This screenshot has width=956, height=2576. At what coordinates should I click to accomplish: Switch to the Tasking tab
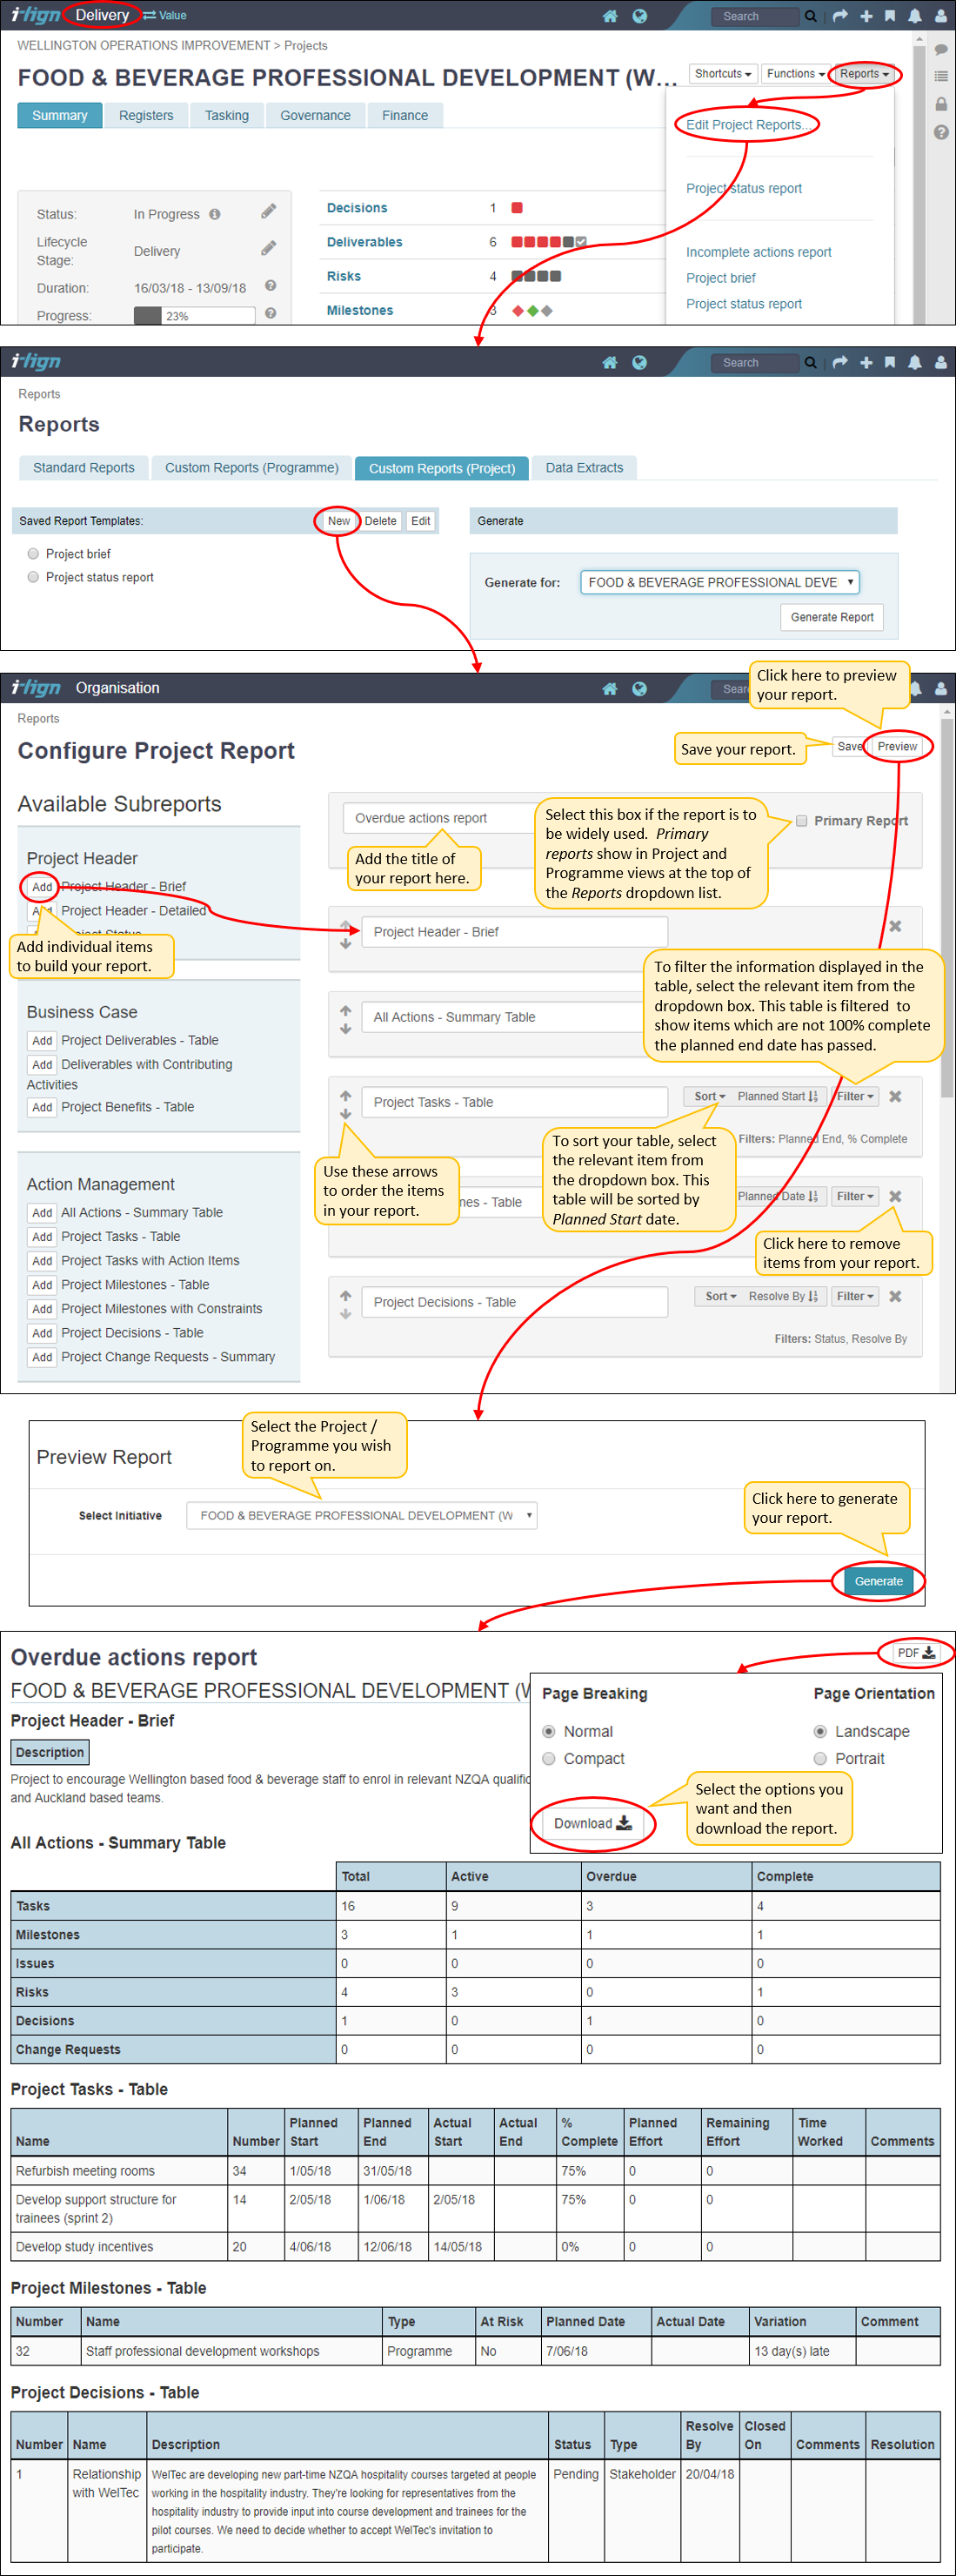[227, 116]
